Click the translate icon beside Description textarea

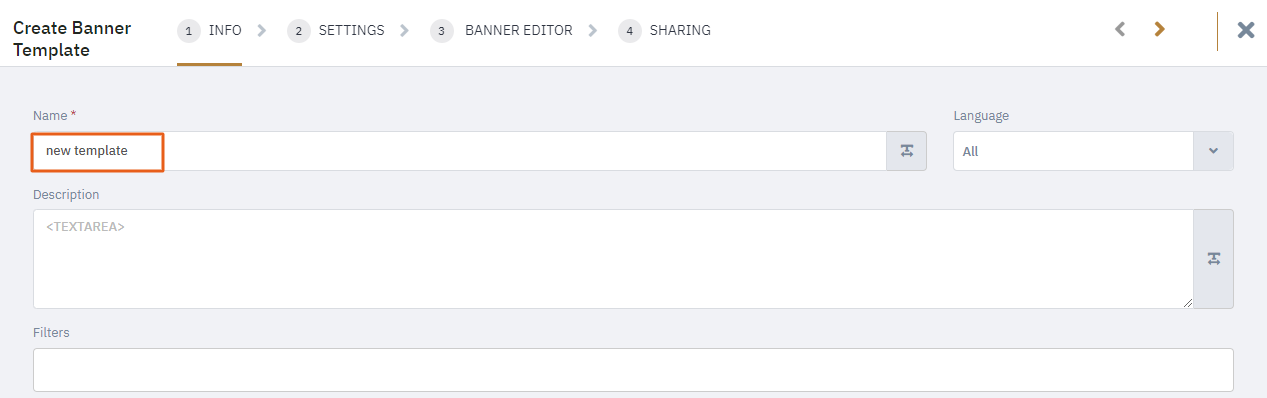(x=1213, y=259)
